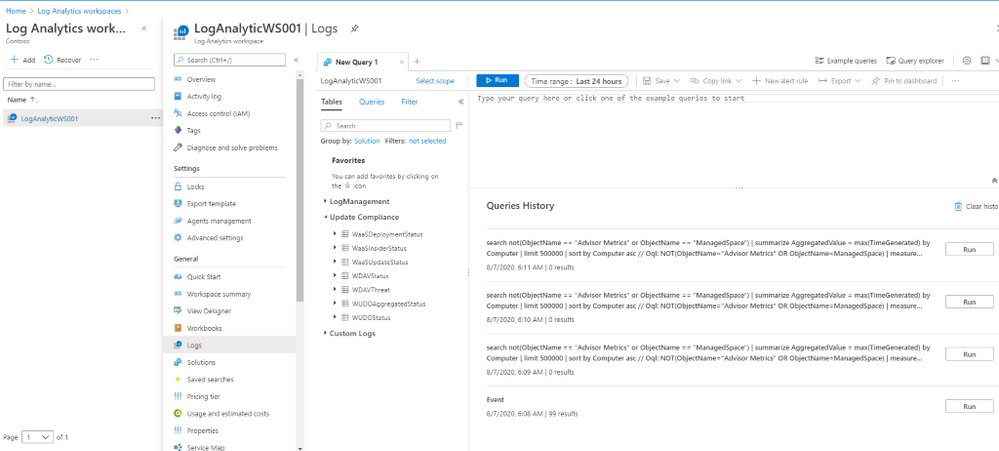
Task: Expand the LogManagement group
Action: pos(325,201)
